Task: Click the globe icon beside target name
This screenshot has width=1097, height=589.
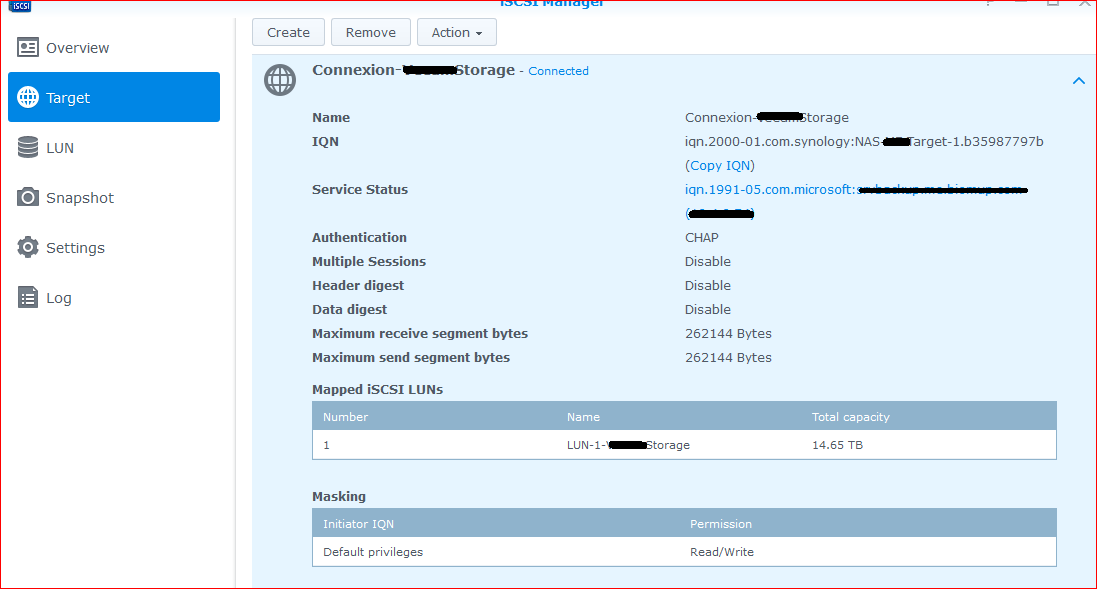Action: tap(280, 80)
